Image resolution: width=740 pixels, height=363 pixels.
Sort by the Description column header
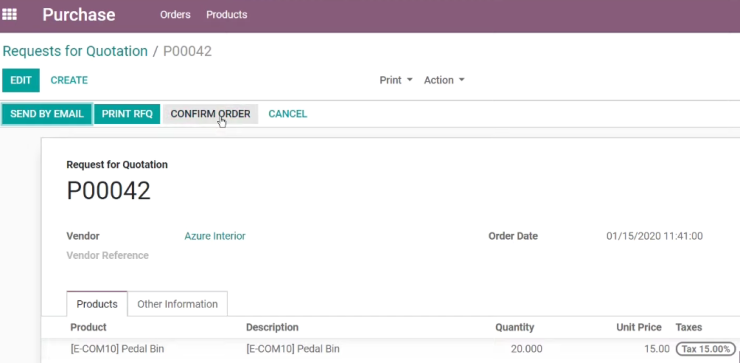(x=272, y=327)
